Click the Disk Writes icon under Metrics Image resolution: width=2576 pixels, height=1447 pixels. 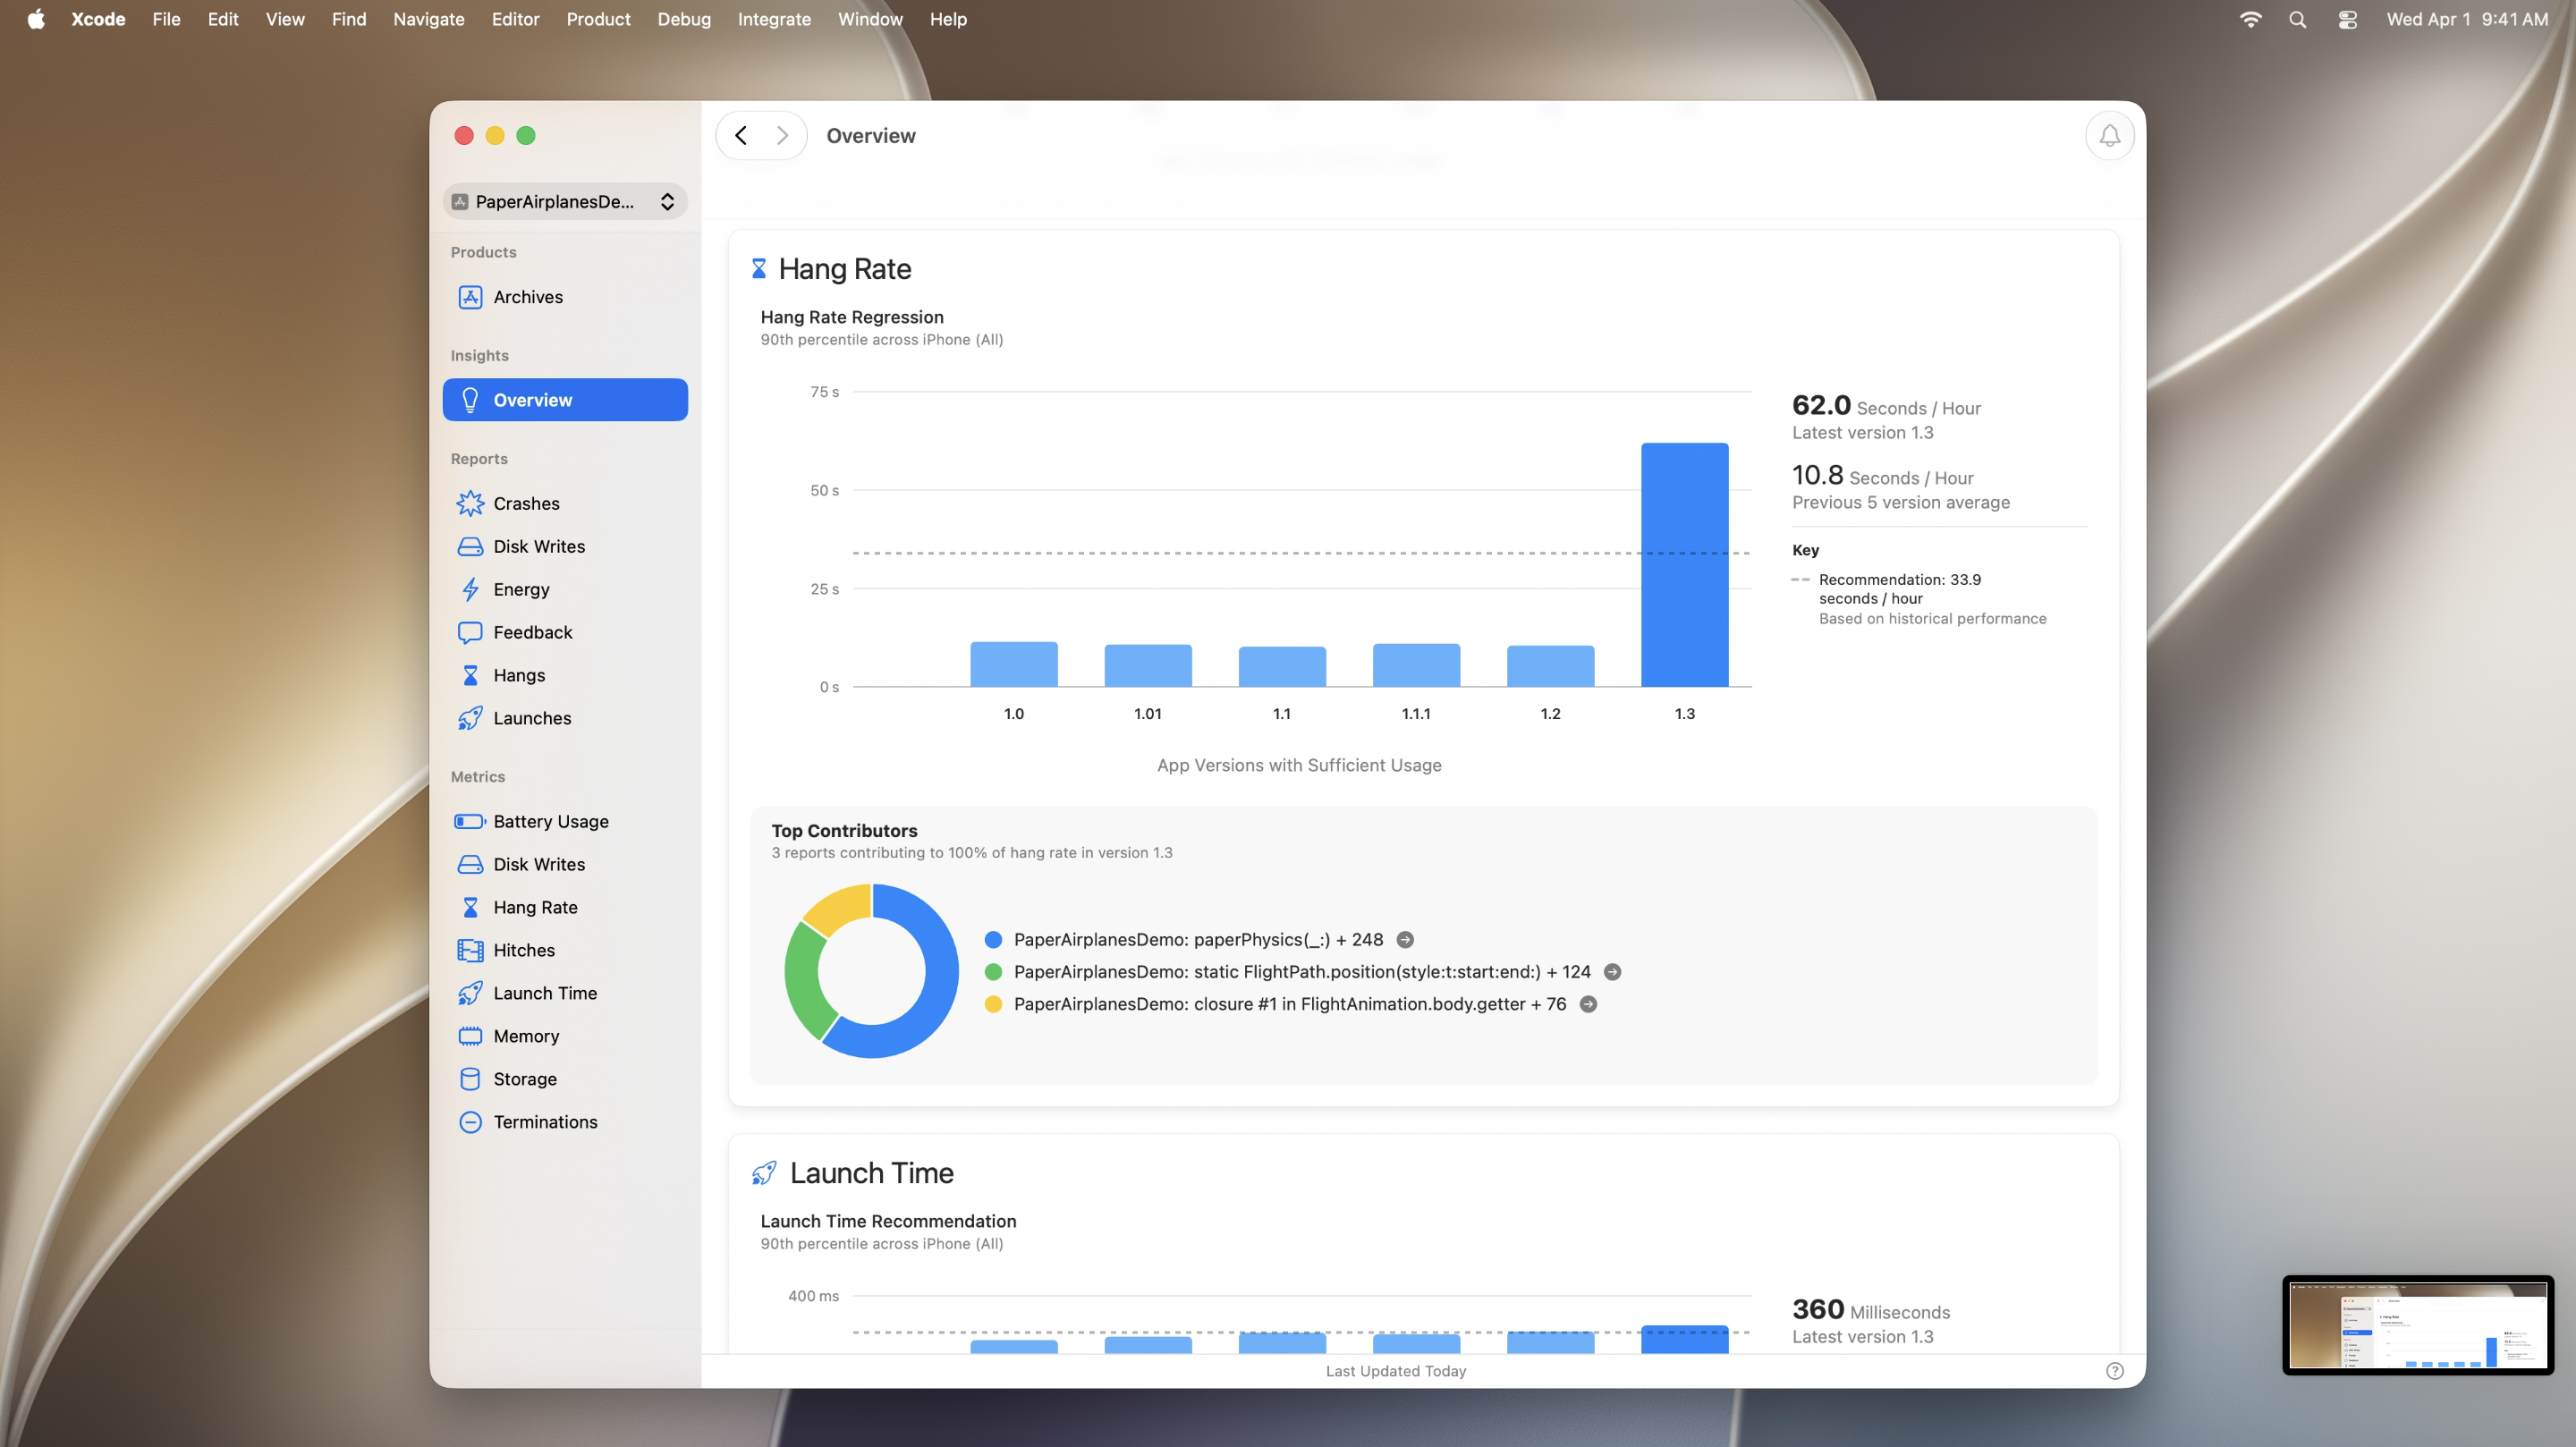pos(470,864)
